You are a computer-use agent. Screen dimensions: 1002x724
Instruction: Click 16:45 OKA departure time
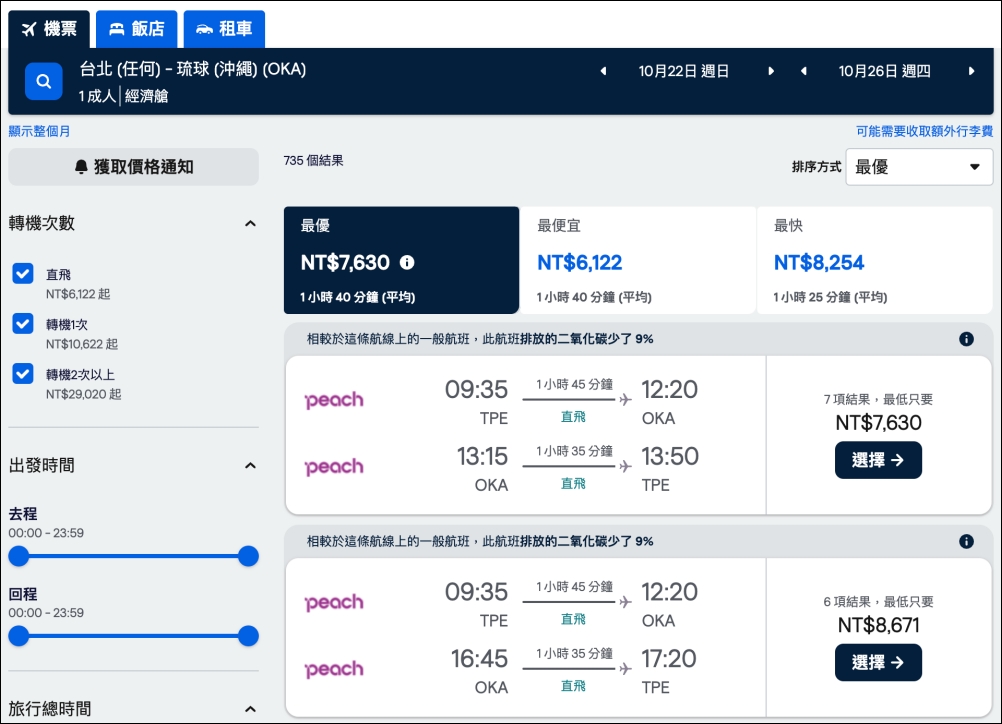479,659
